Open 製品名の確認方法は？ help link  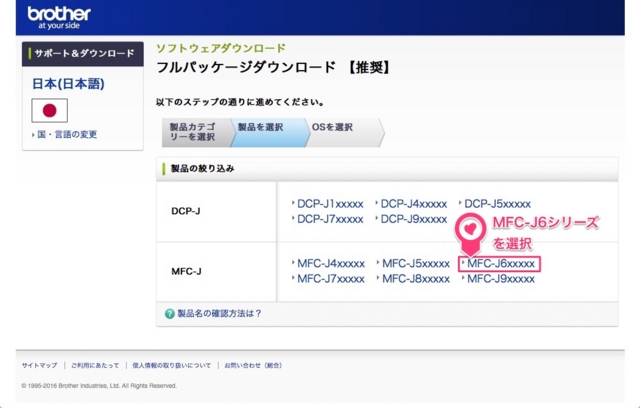click(219, 314)
